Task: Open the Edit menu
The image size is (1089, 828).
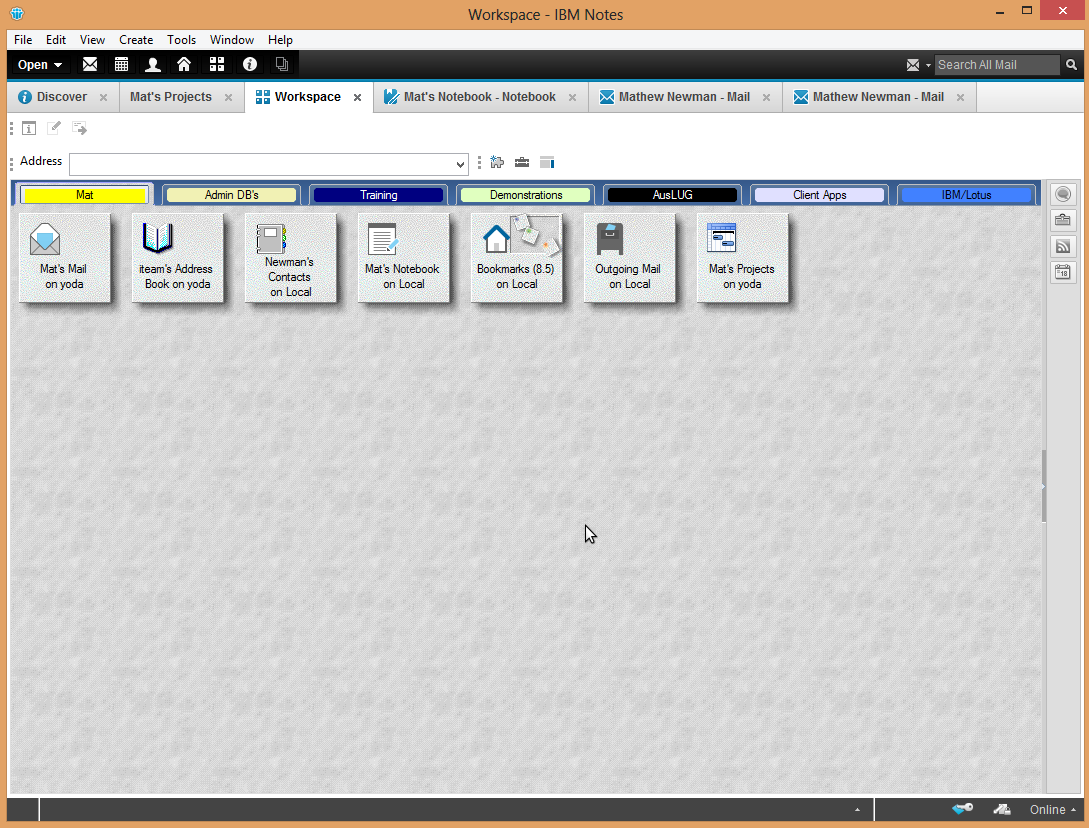Action: coord(56,40)
